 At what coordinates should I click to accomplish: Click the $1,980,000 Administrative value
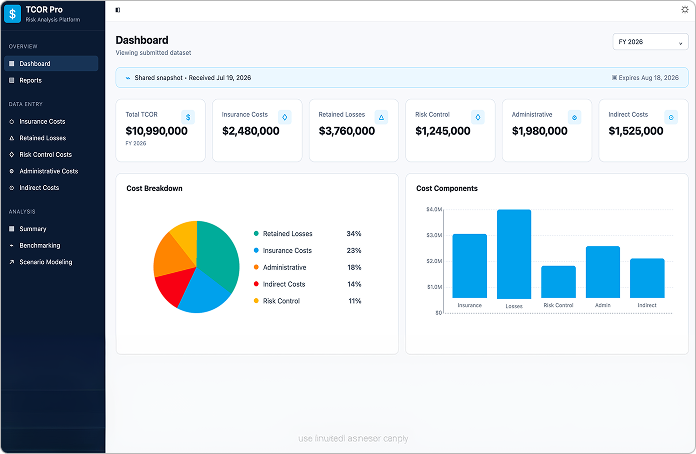[540, 131]
